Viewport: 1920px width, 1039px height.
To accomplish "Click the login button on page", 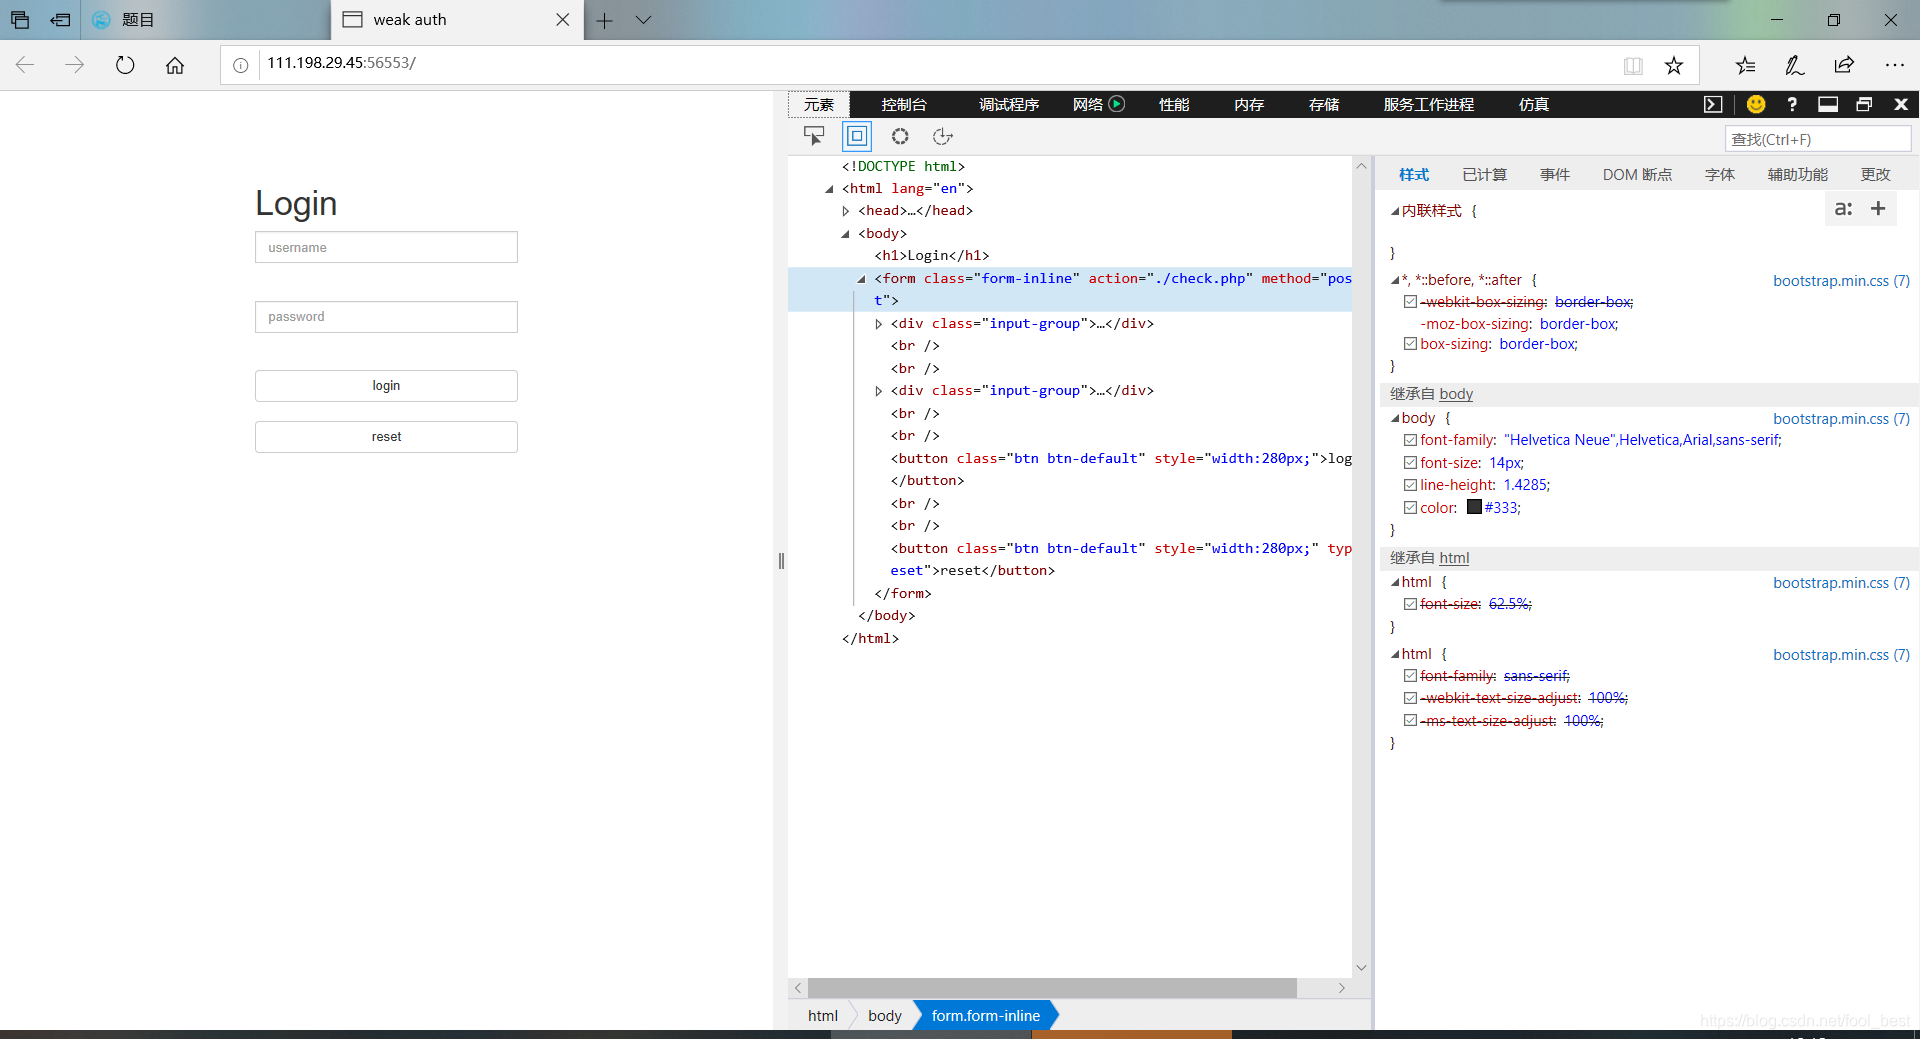I will pos(386,386).
